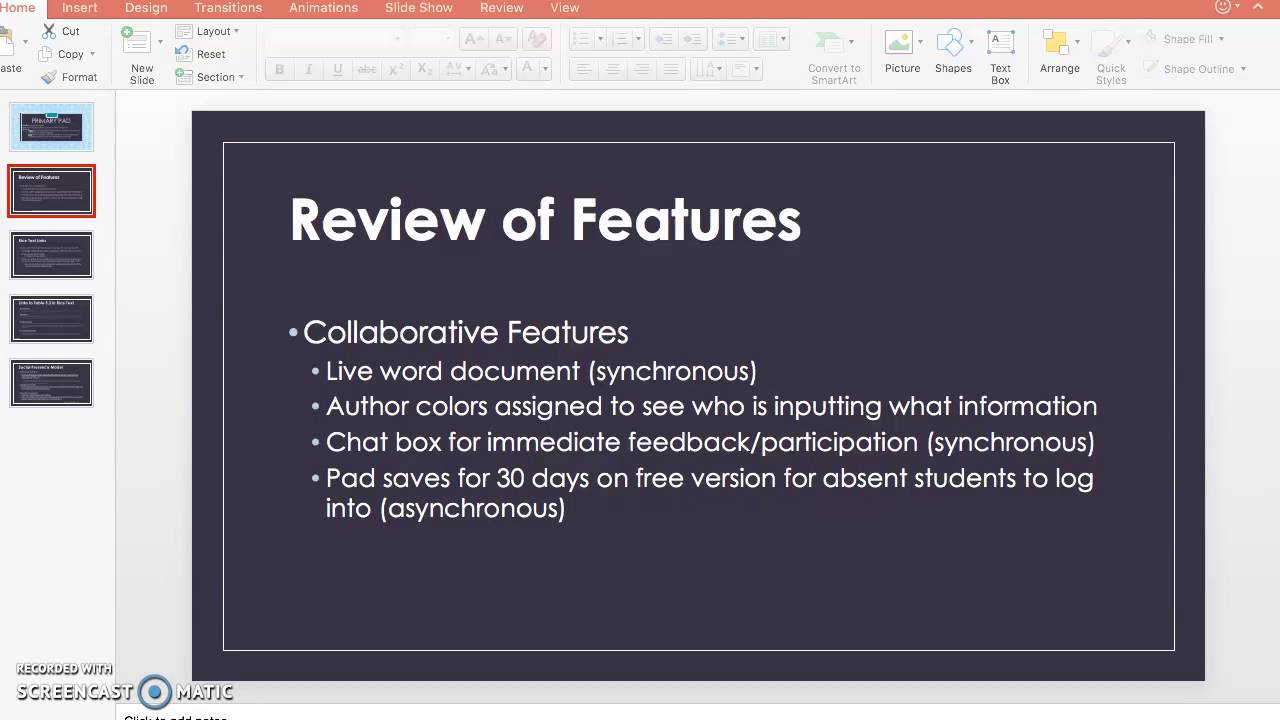Viewport: 1280px width, 720px height.
Task: Click the Align Text icon
Action: tap(742, 69)
